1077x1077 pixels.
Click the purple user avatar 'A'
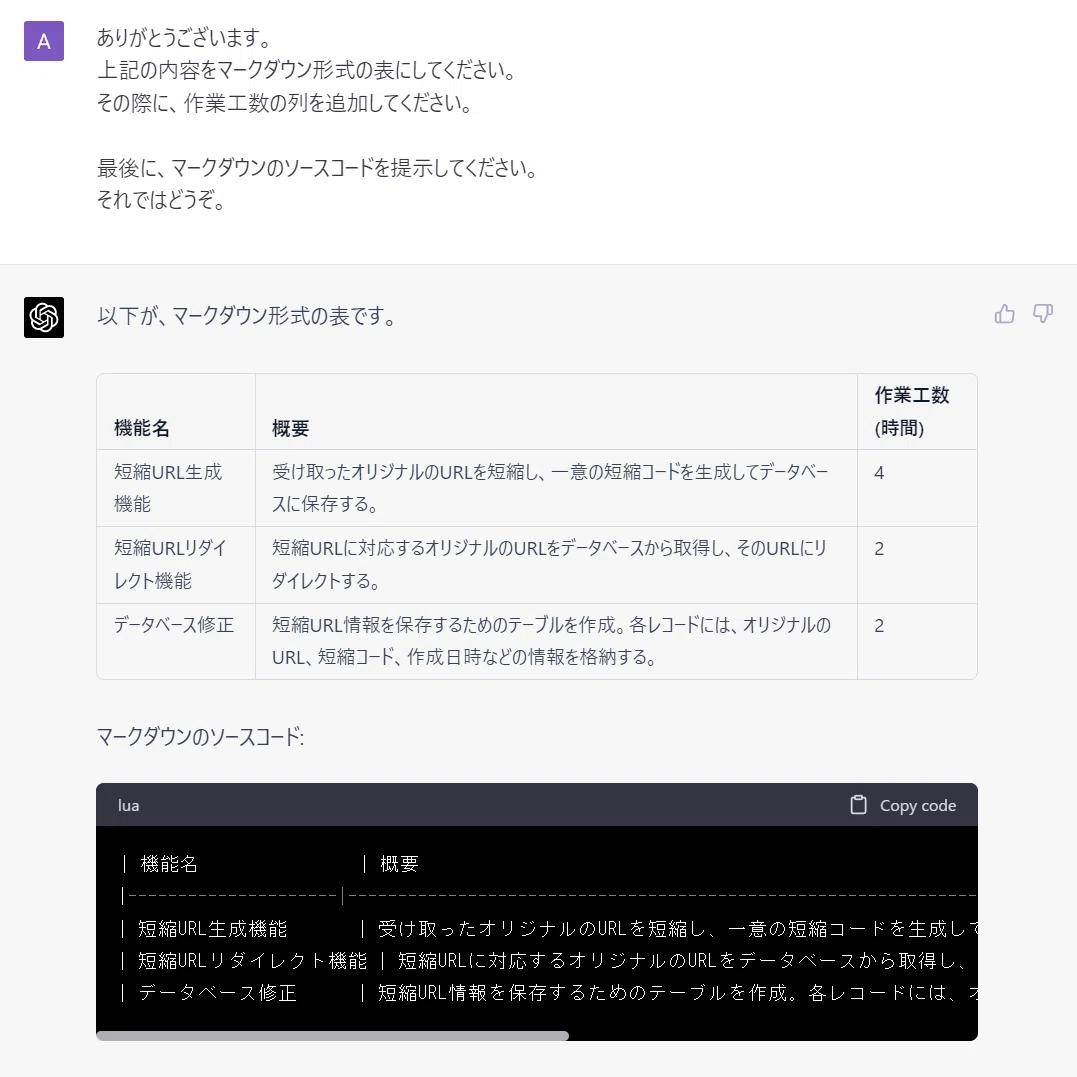(44, 41)
